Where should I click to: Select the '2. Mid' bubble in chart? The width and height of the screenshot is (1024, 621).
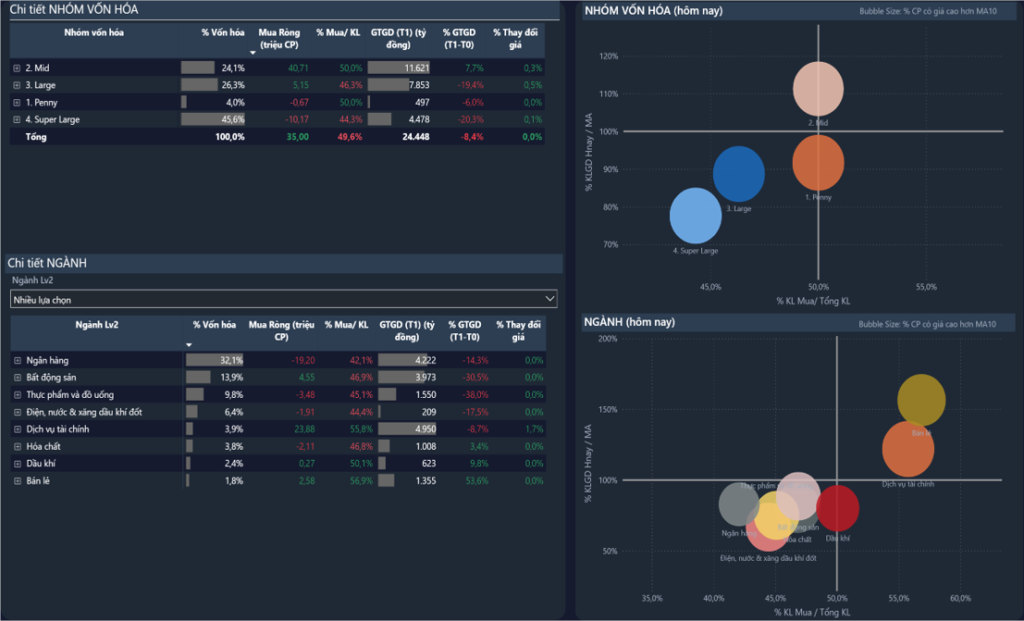pos(819,88)
